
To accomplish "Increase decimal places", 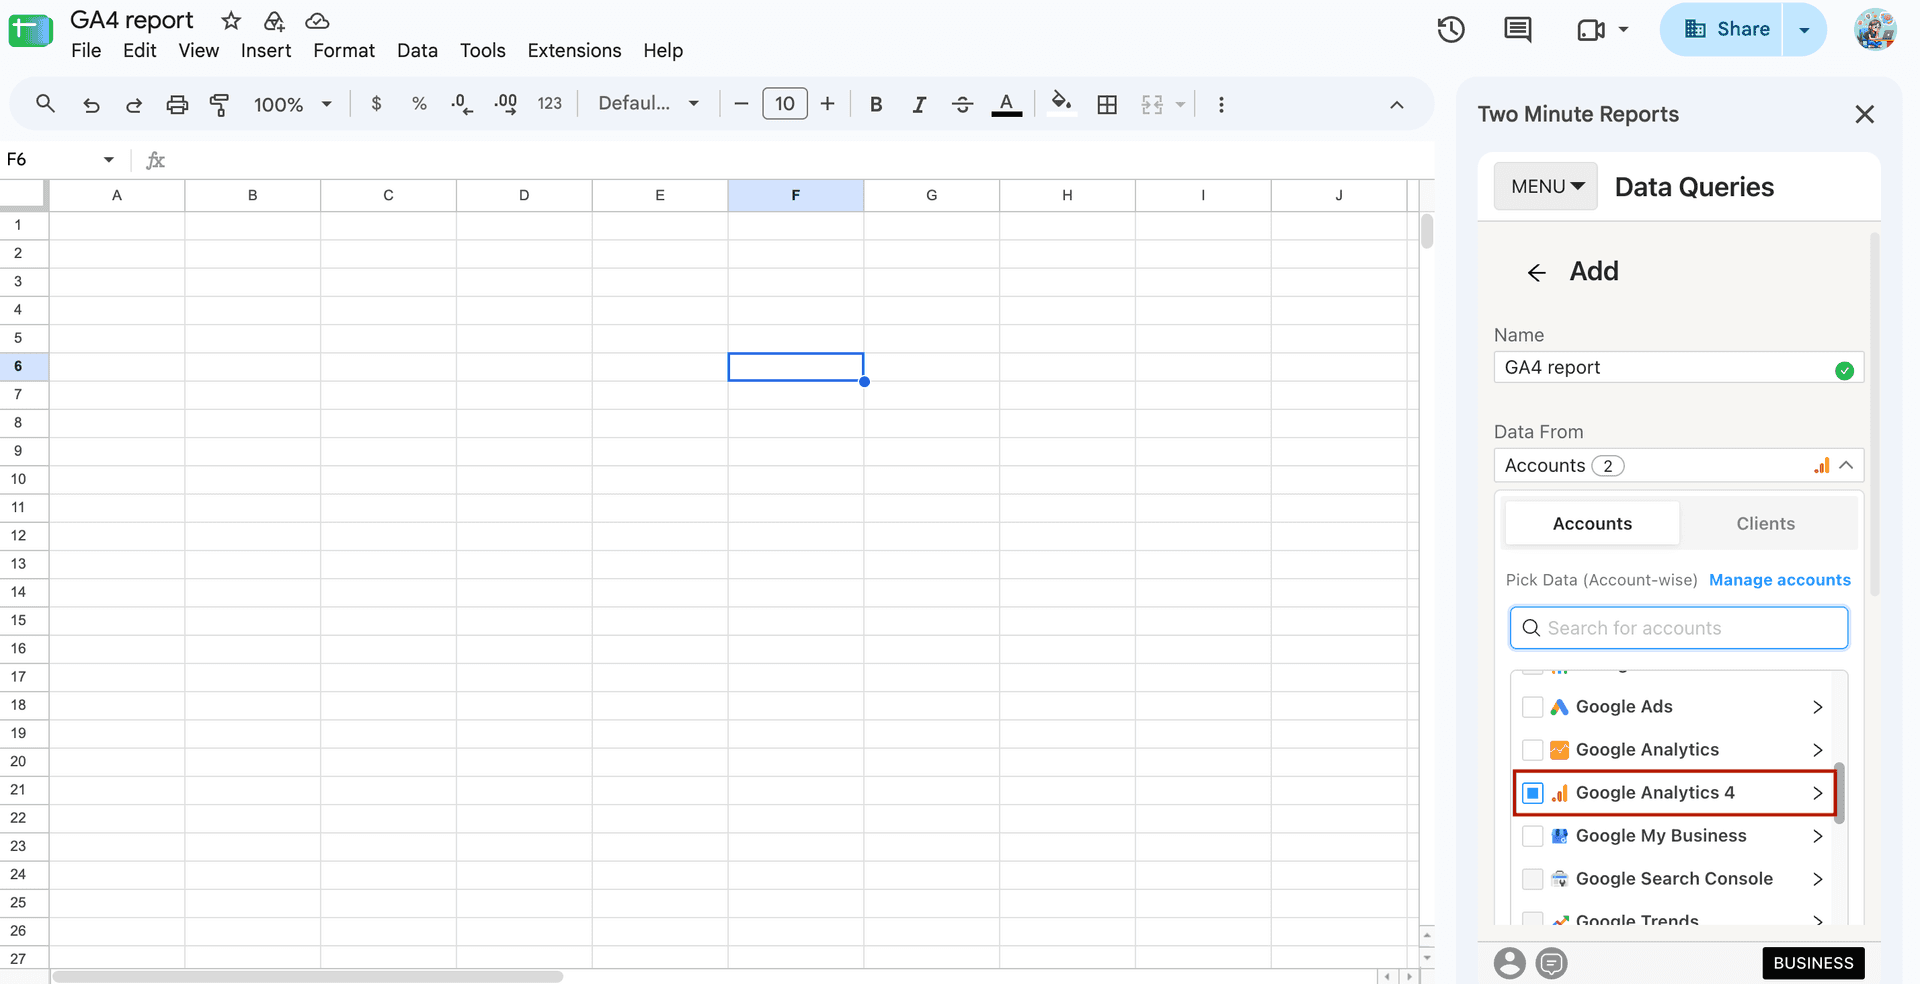I will [506, 104].
